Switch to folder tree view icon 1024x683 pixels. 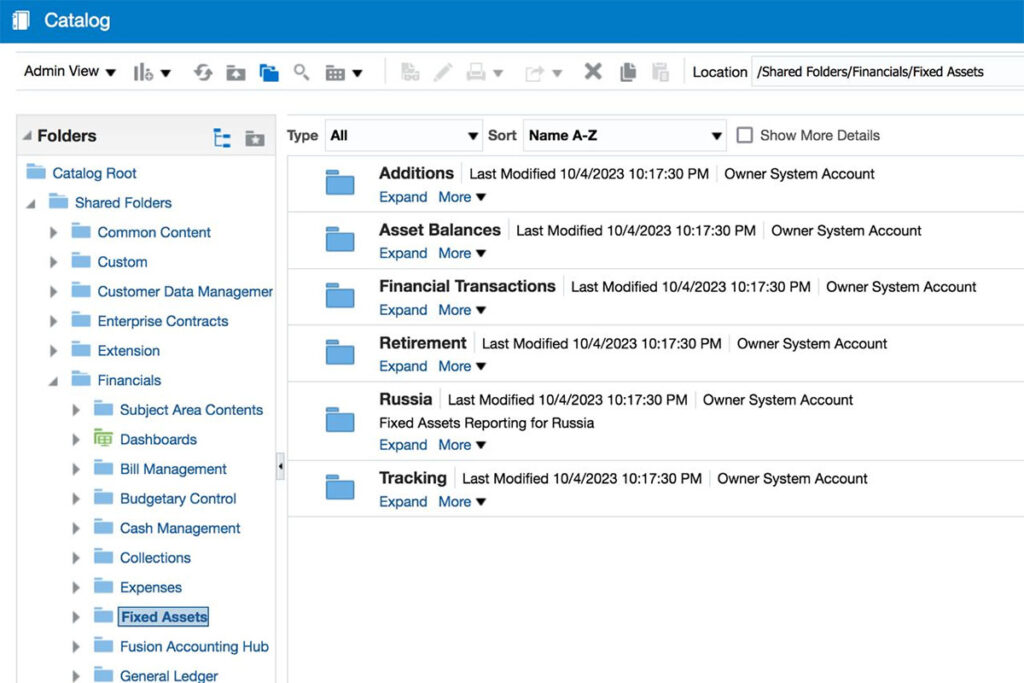coord(222,137)
